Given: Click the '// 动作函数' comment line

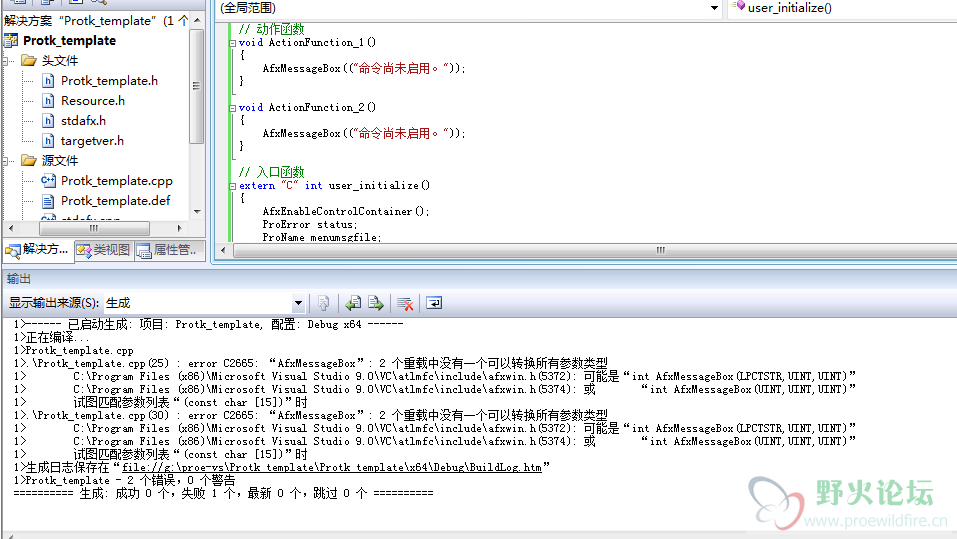Looking at the screenshot, I should click(x=271, y=29).
